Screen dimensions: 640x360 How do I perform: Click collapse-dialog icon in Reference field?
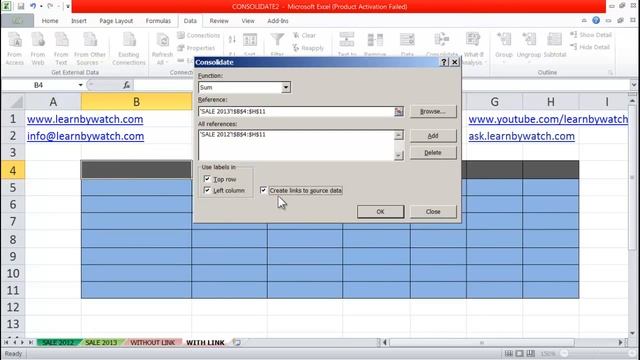[398, 111]
